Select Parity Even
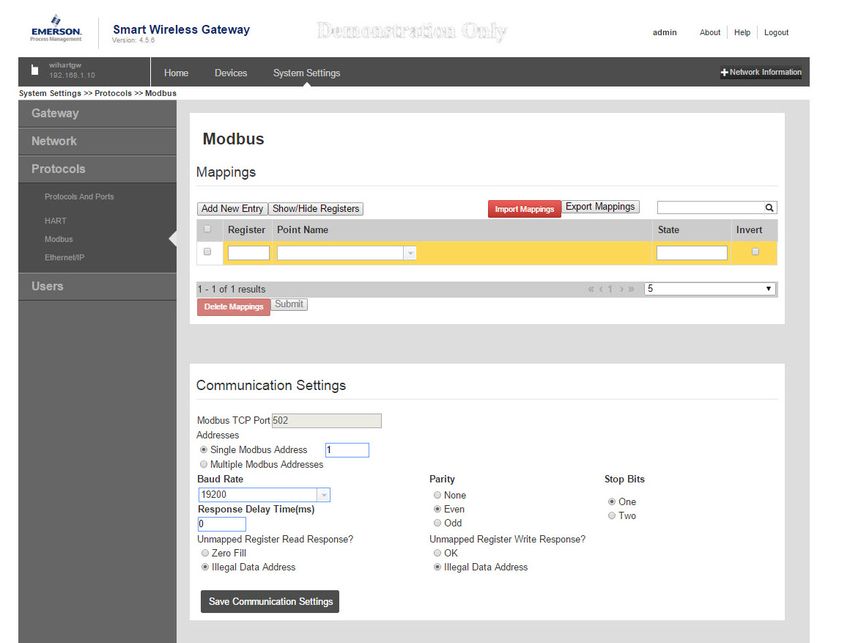 click(x=437, y=509)
